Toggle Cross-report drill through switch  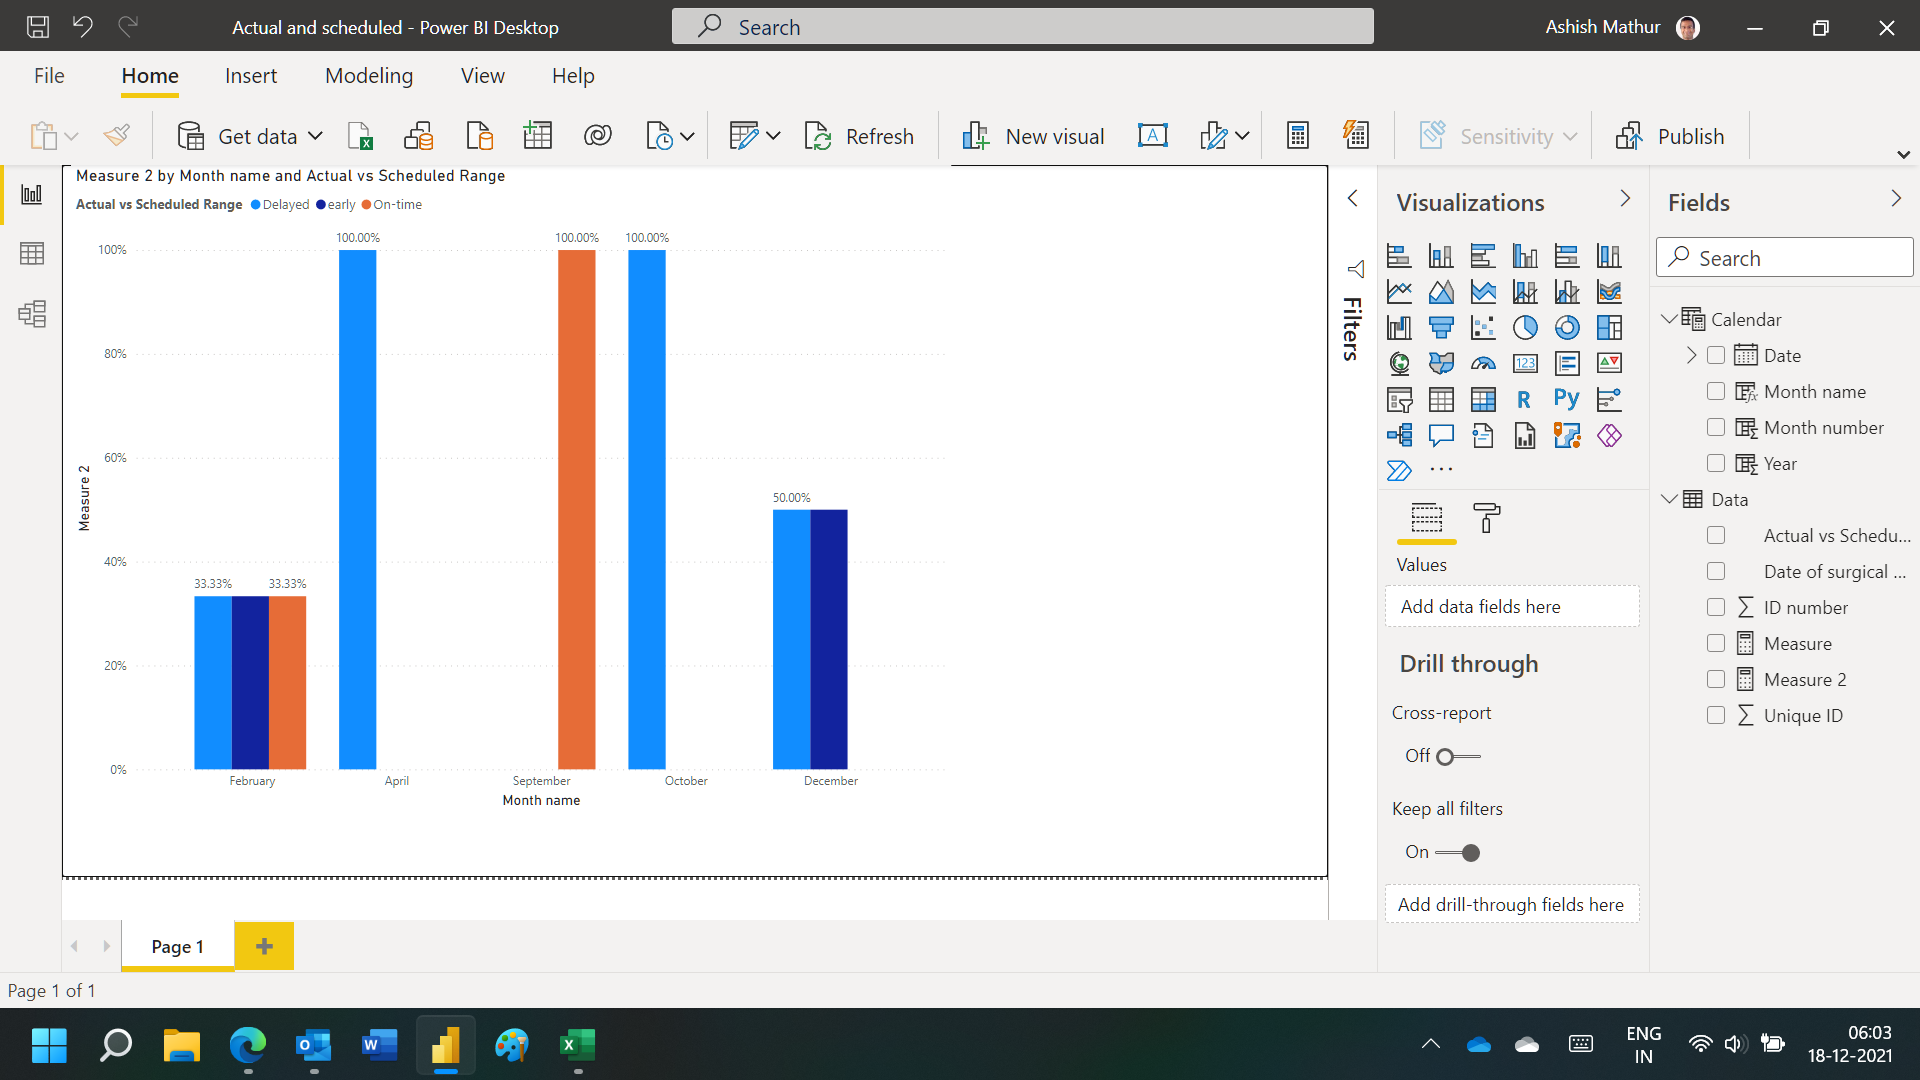pyautogui.click(x=1458, y=757)
